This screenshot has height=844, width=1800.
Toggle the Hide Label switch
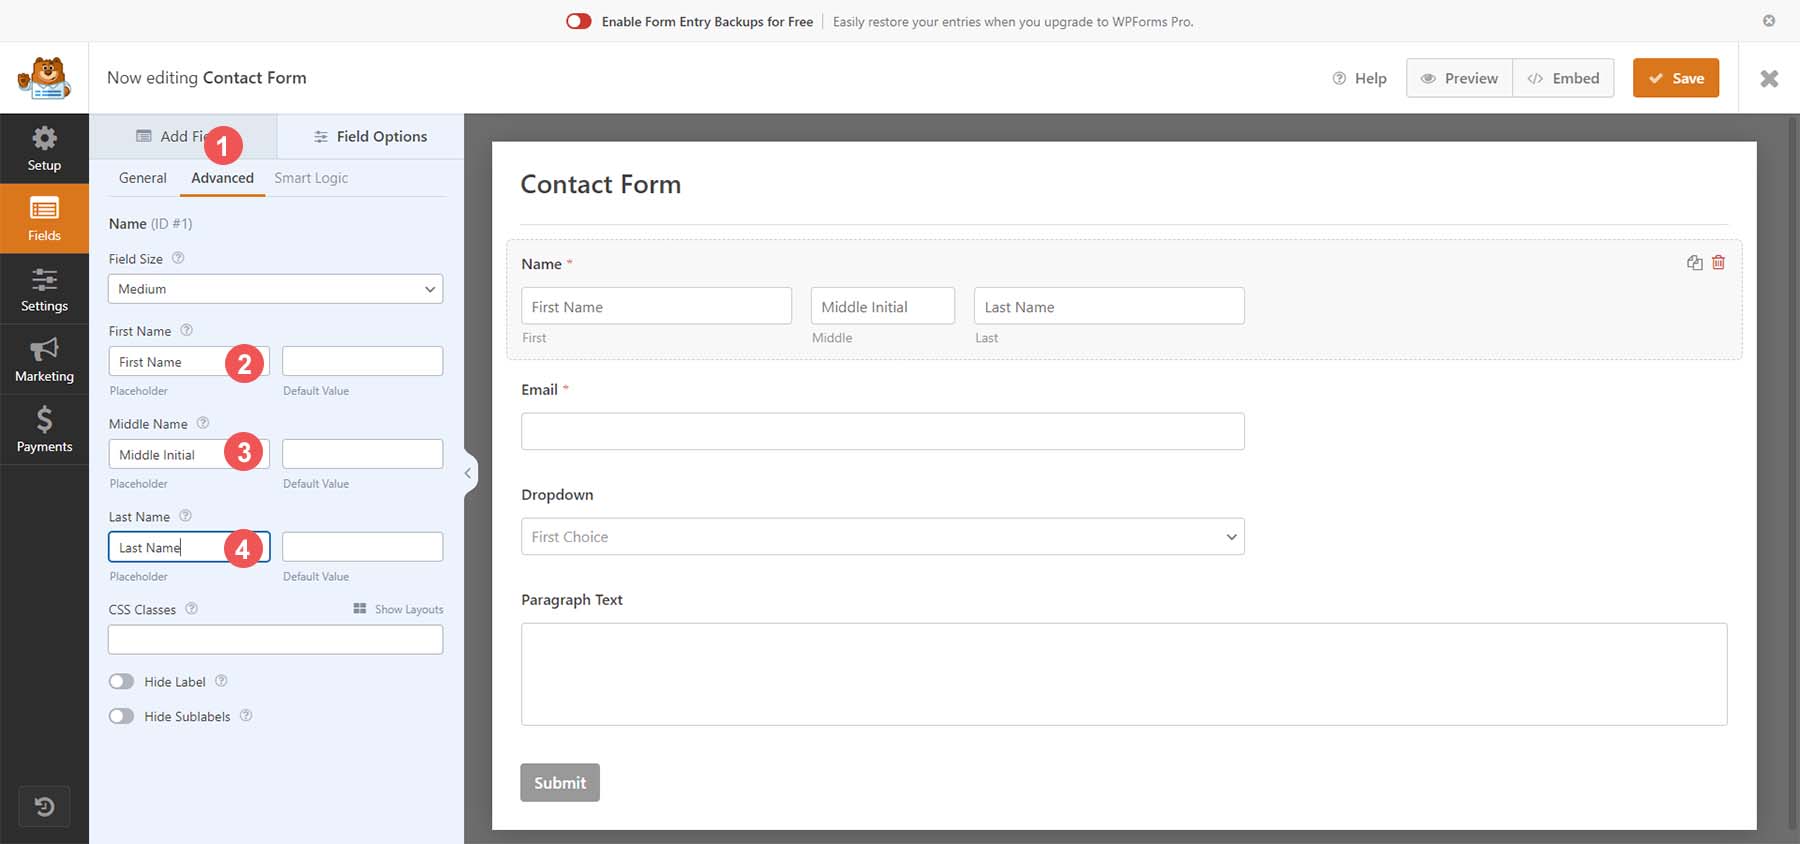tap(122, 682)
